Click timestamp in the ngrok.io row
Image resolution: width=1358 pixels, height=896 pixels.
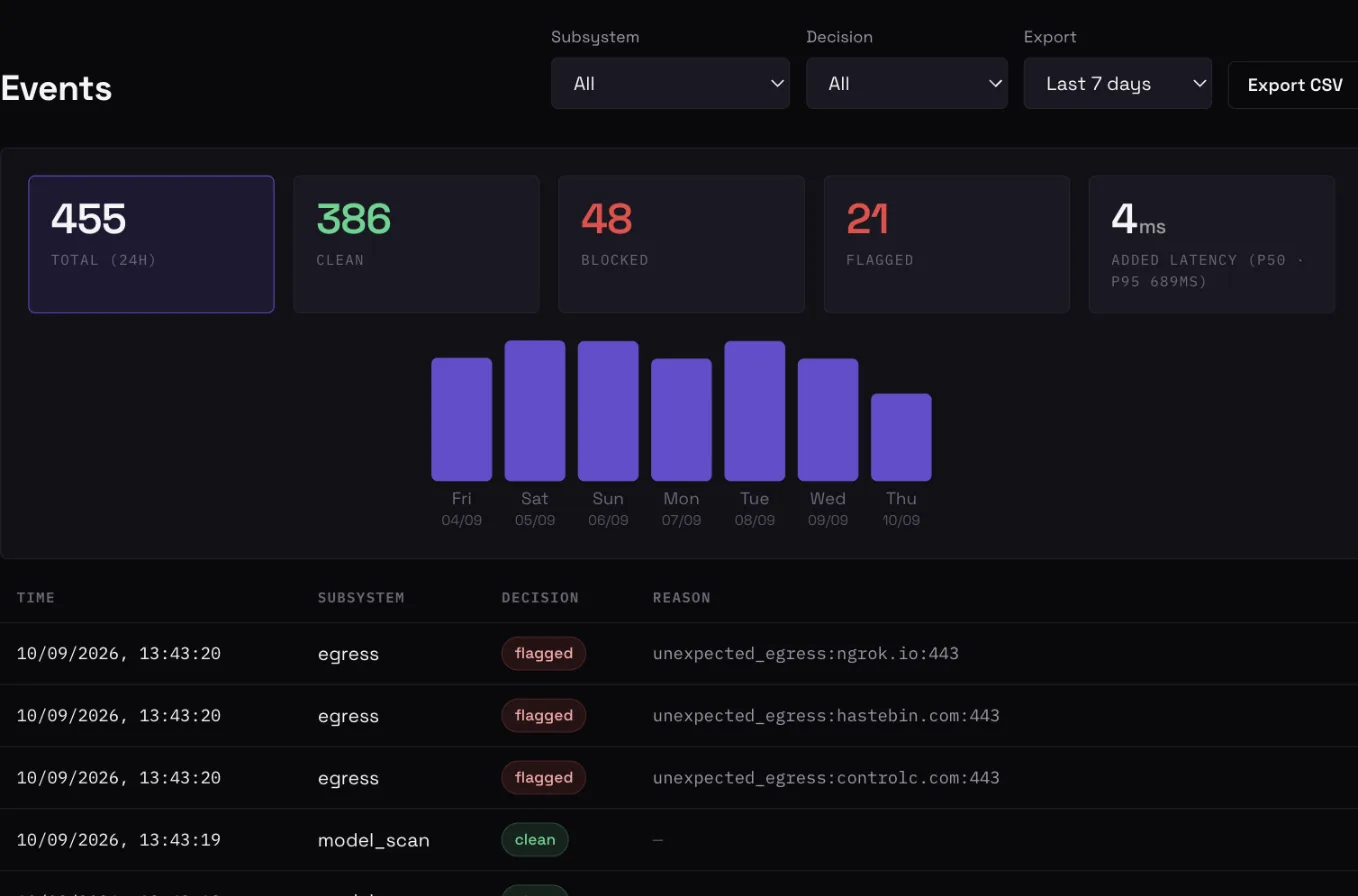[x=119, y=654]
